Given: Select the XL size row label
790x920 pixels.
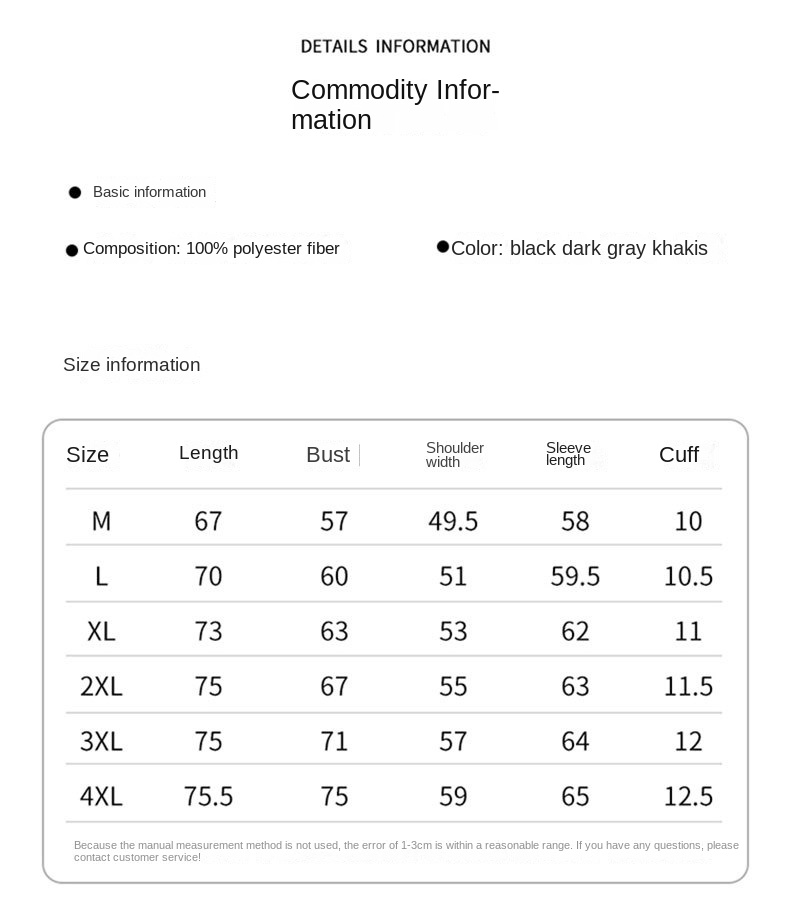Looking at the screenshot, I should click(x=101, y=631).
